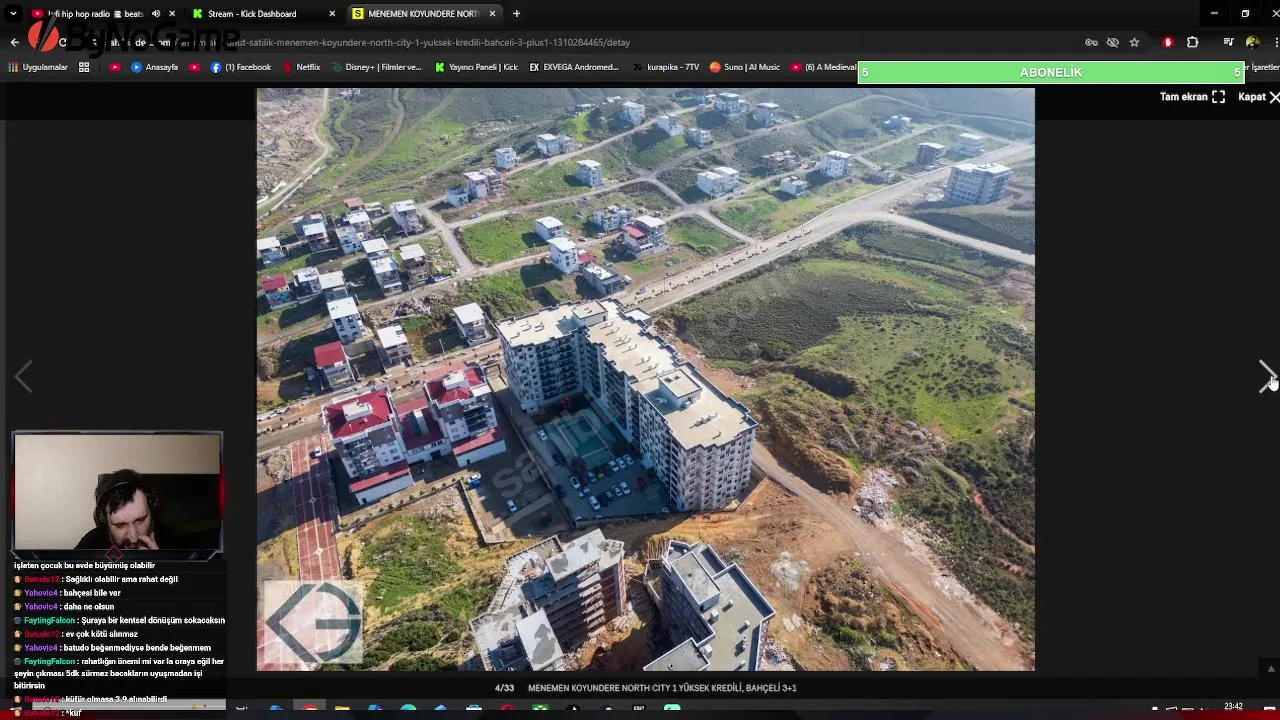Open the Suno | AI Music bookmark
The width and height of the screenshot is (1280, 720).
(745, 67)
